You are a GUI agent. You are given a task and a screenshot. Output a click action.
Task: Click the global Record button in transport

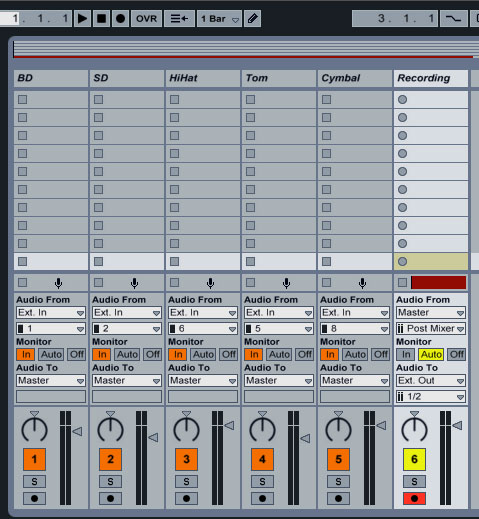[120, 19]
